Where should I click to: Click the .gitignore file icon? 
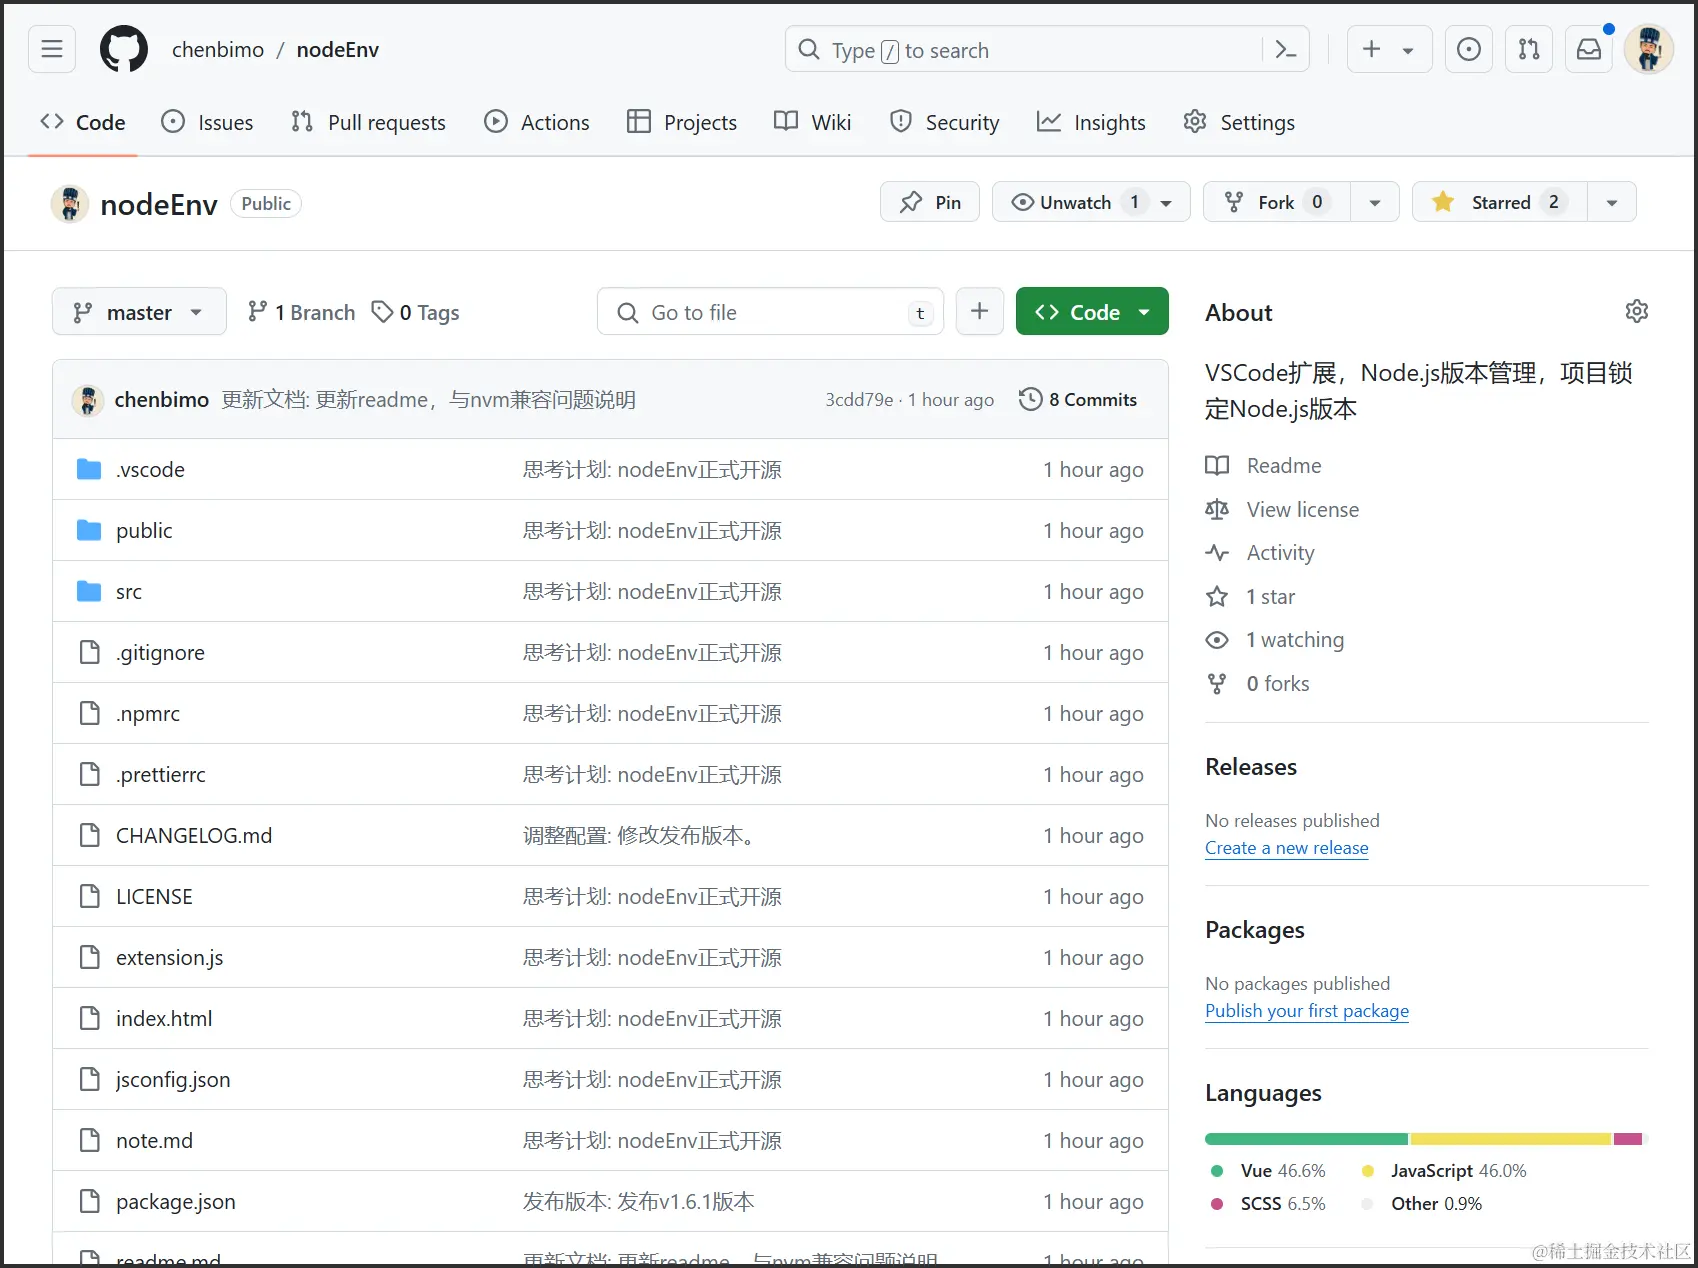[90, 652]
